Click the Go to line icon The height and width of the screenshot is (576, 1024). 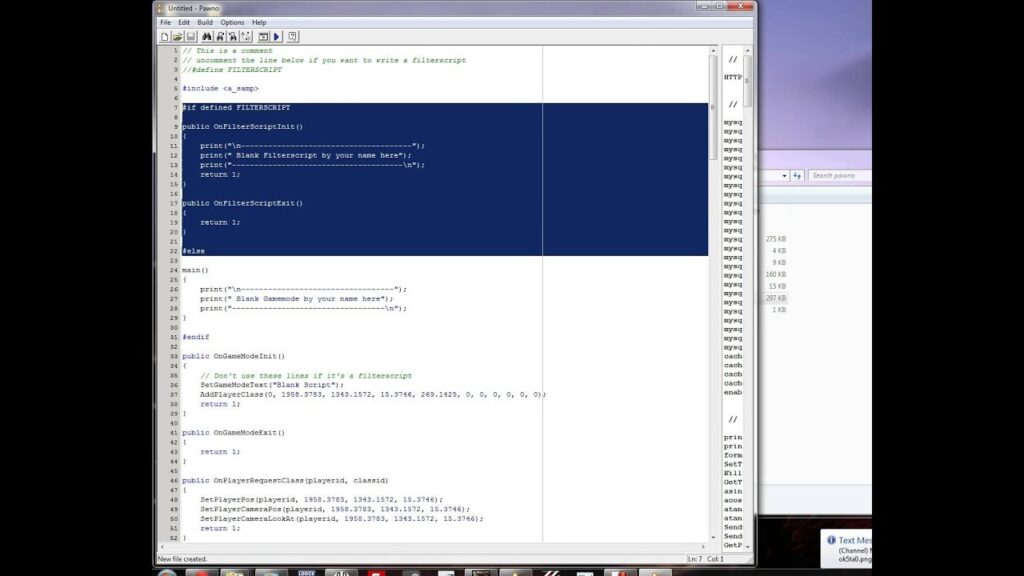(246, 37)
